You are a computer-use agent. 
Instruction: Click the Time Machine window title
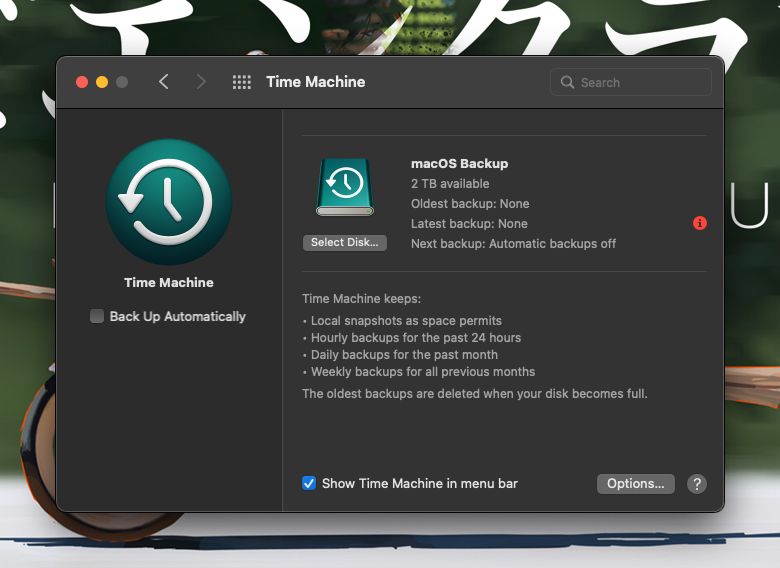point(315,82)
